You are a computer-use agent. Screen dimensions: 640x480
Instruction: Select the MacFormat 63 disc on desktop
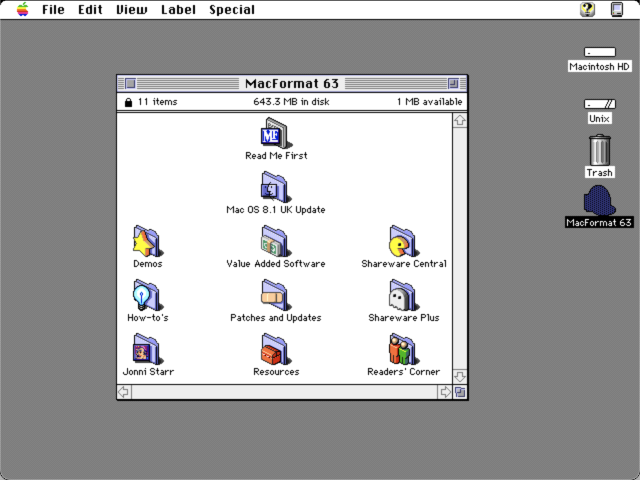click(599, 200)
